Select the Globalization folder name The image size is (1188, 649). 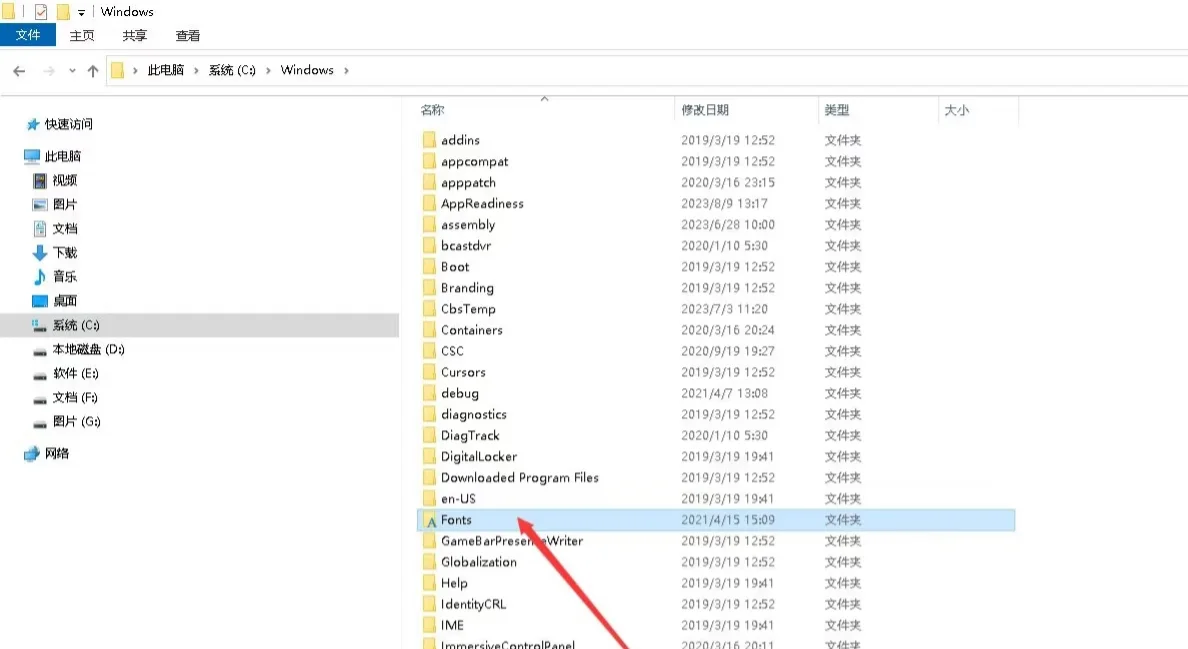pyautogui.click(x=479, y=562)
